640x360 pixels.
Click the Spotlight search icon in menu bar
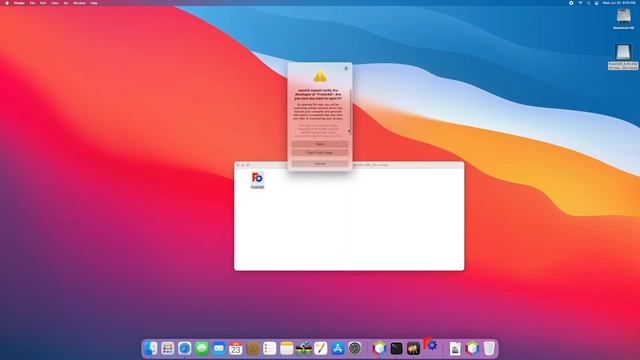pyautogui.click(x=589, y=3)
